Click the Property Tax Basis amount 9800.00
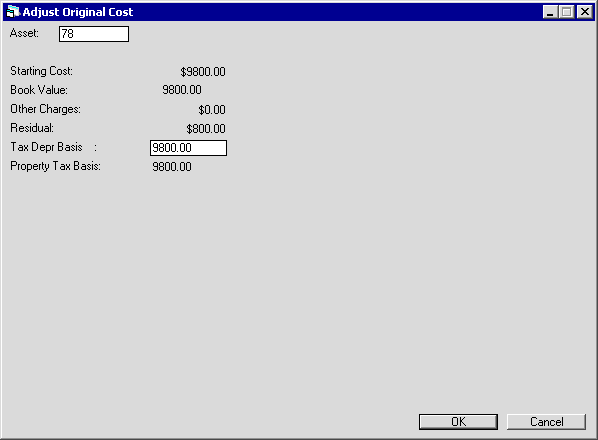Viewport: 598px width, 440px height. [172, 167]
